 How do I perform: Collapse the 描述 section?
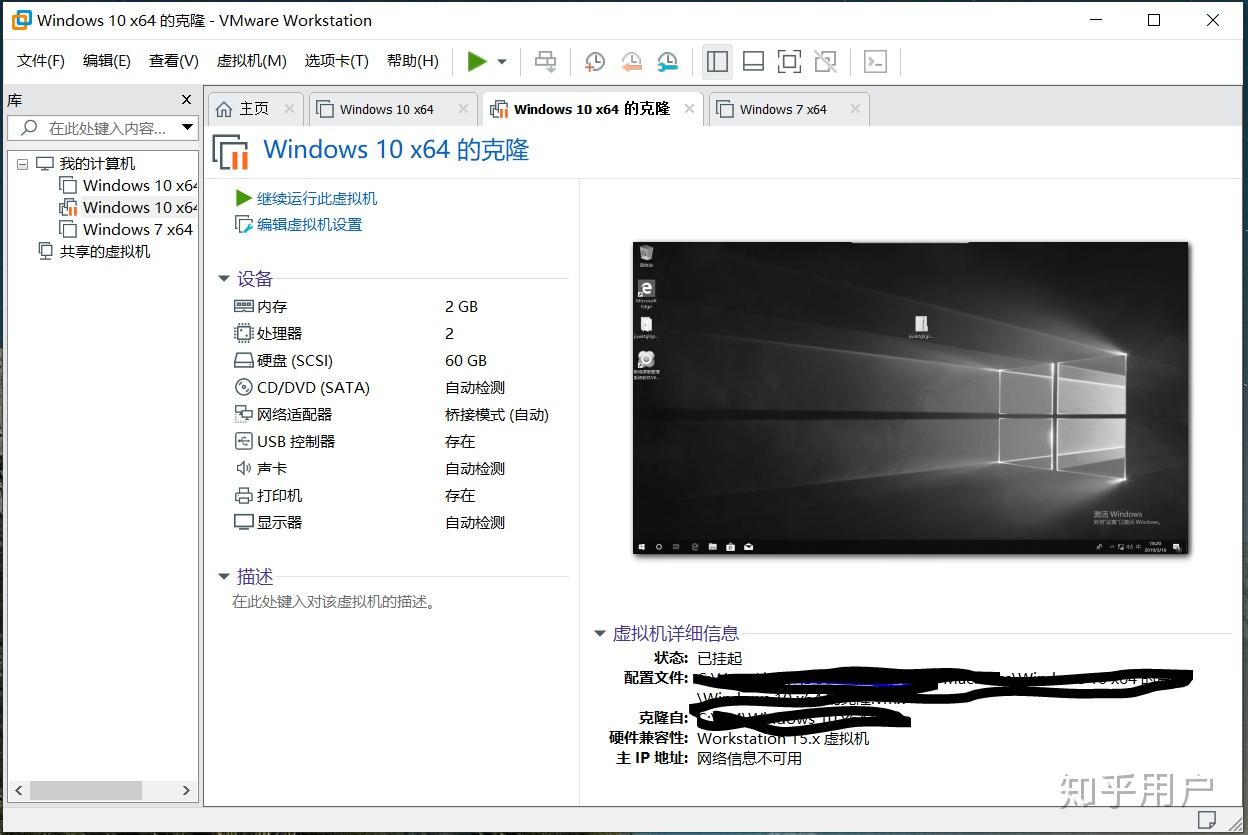coord(224,576)
